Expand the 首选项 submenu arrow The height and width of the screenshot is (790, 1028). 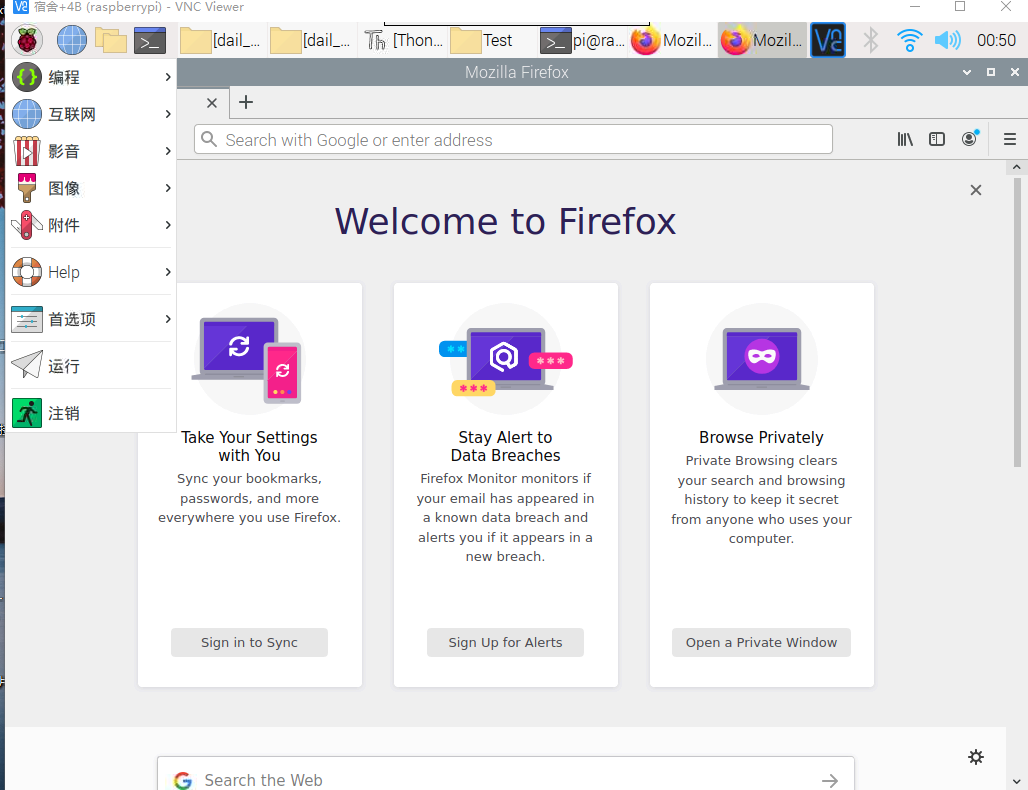168,319
